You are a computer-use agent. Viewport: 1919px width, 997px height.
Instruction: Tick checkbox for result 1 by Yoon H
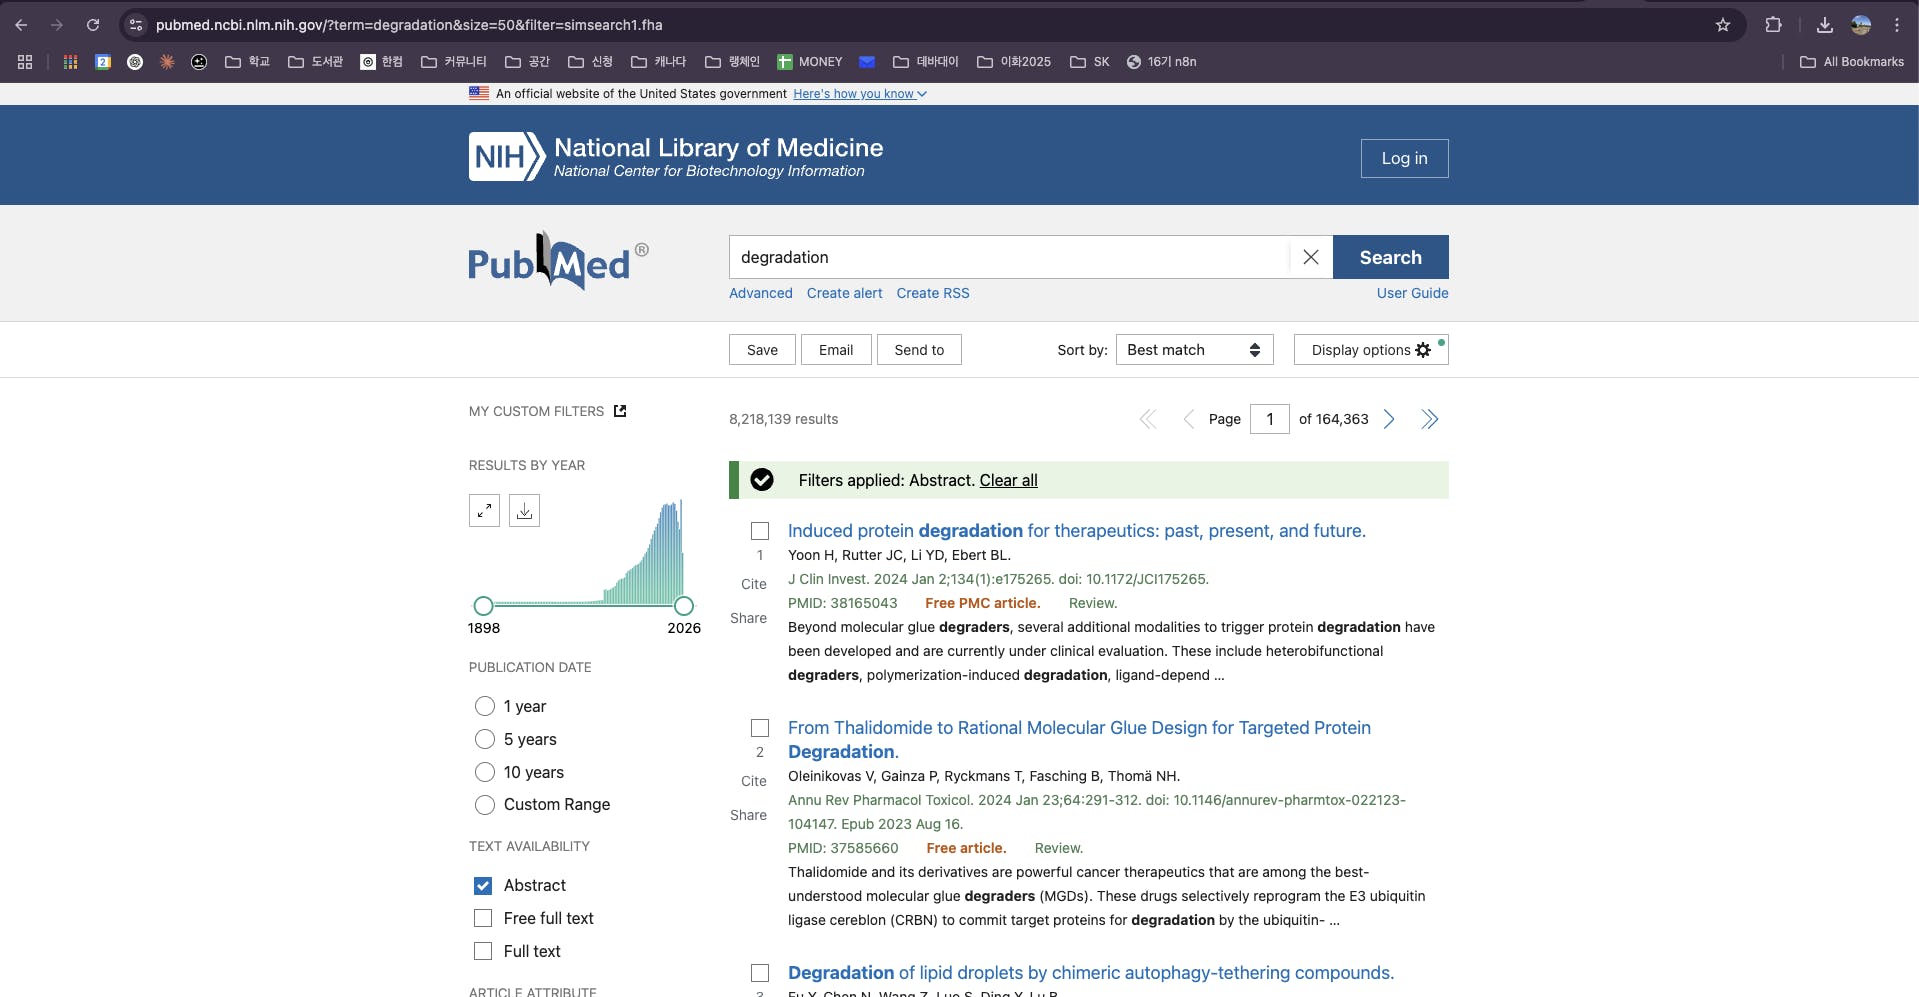(x=760, y=531)
